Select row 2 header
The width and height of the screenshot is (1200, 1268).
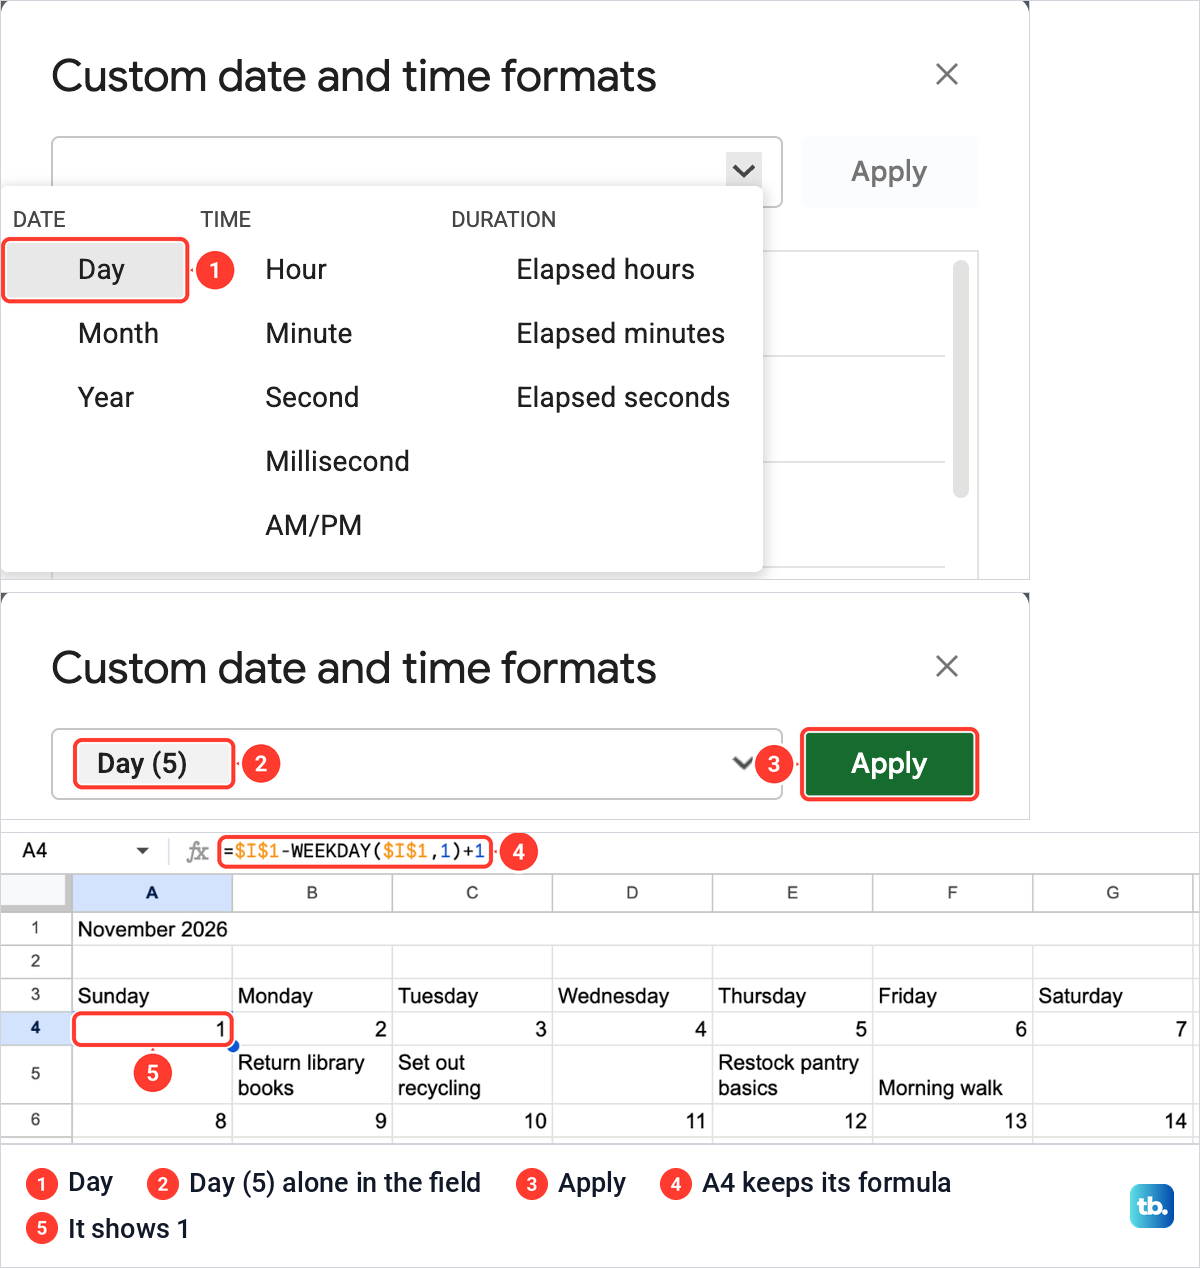(x=36, y=961)
